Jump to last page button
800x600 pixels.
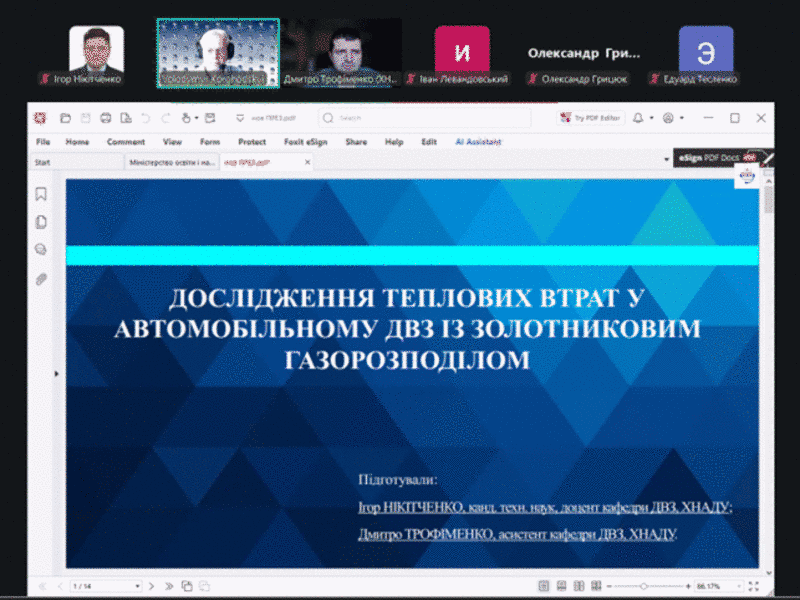coord(169,586)
